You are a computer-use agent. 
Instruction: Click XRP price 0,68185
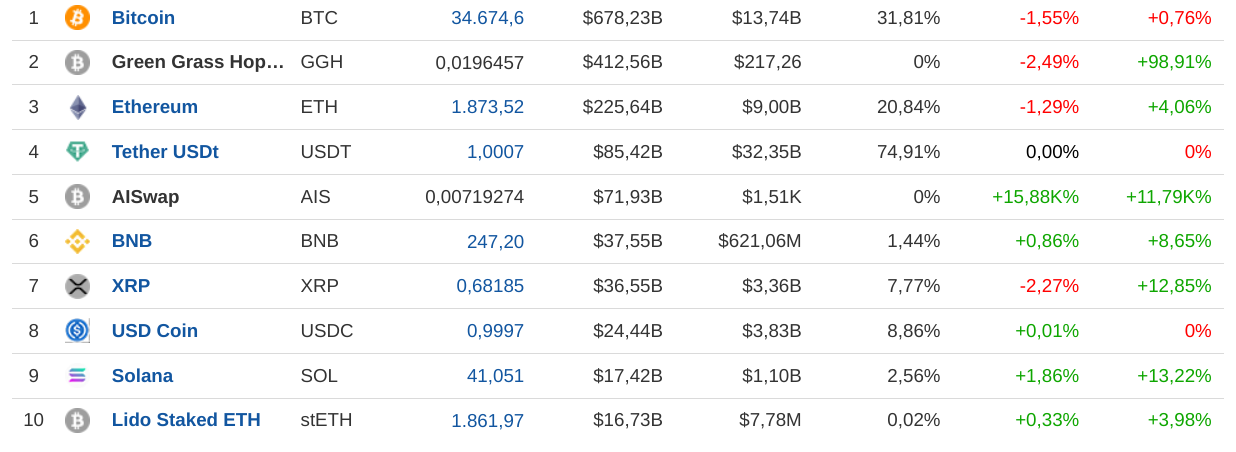[490, 286]
